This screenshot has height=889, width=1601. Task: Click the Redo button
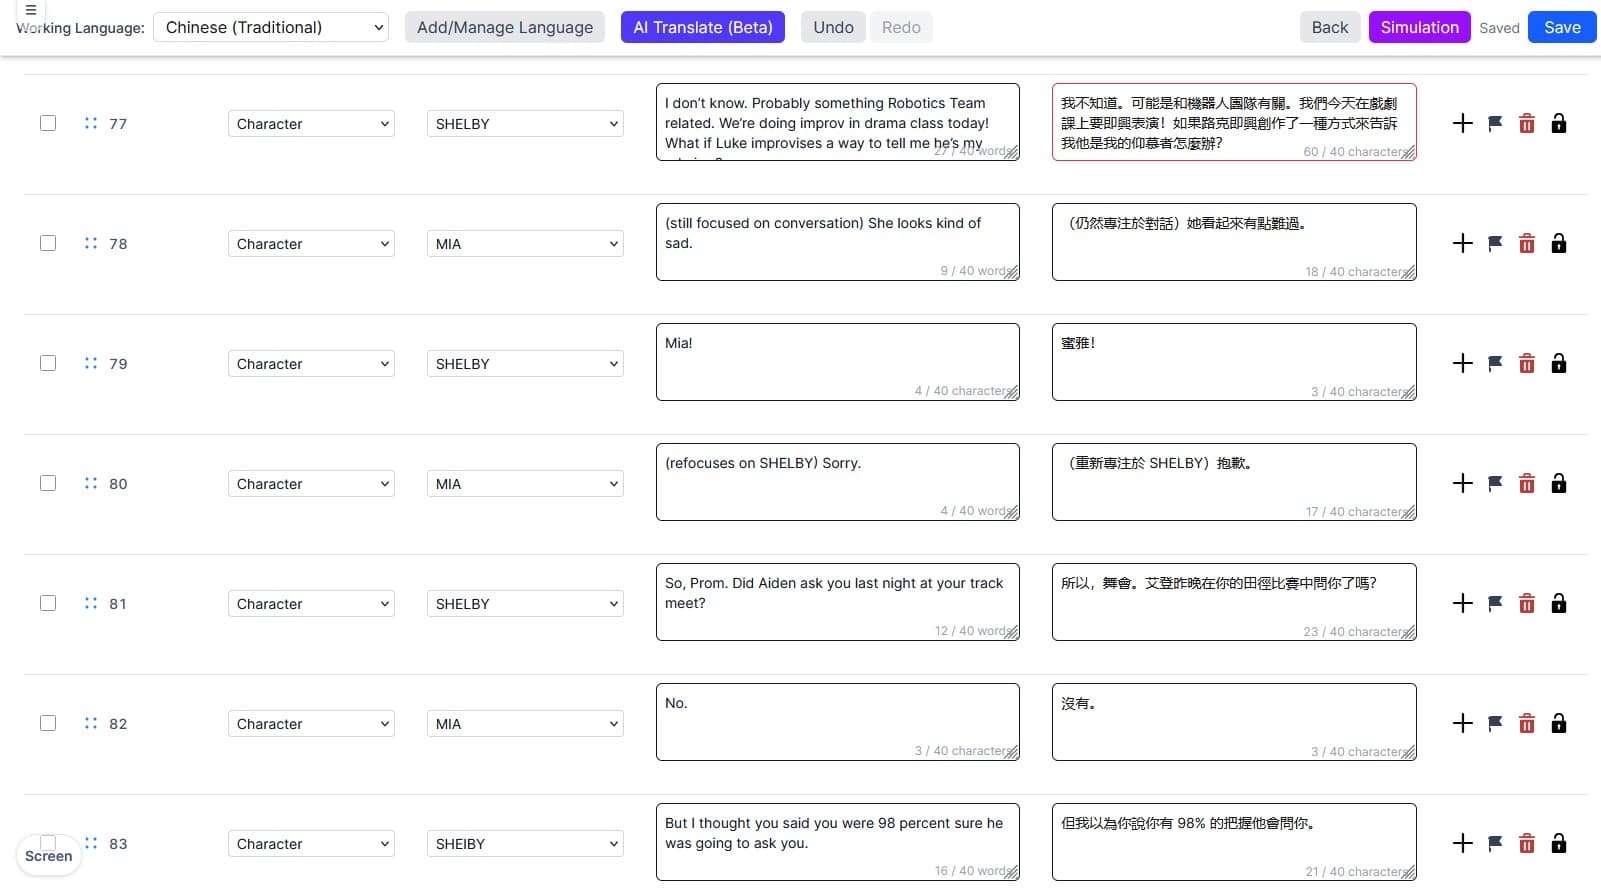click(901, 27)
